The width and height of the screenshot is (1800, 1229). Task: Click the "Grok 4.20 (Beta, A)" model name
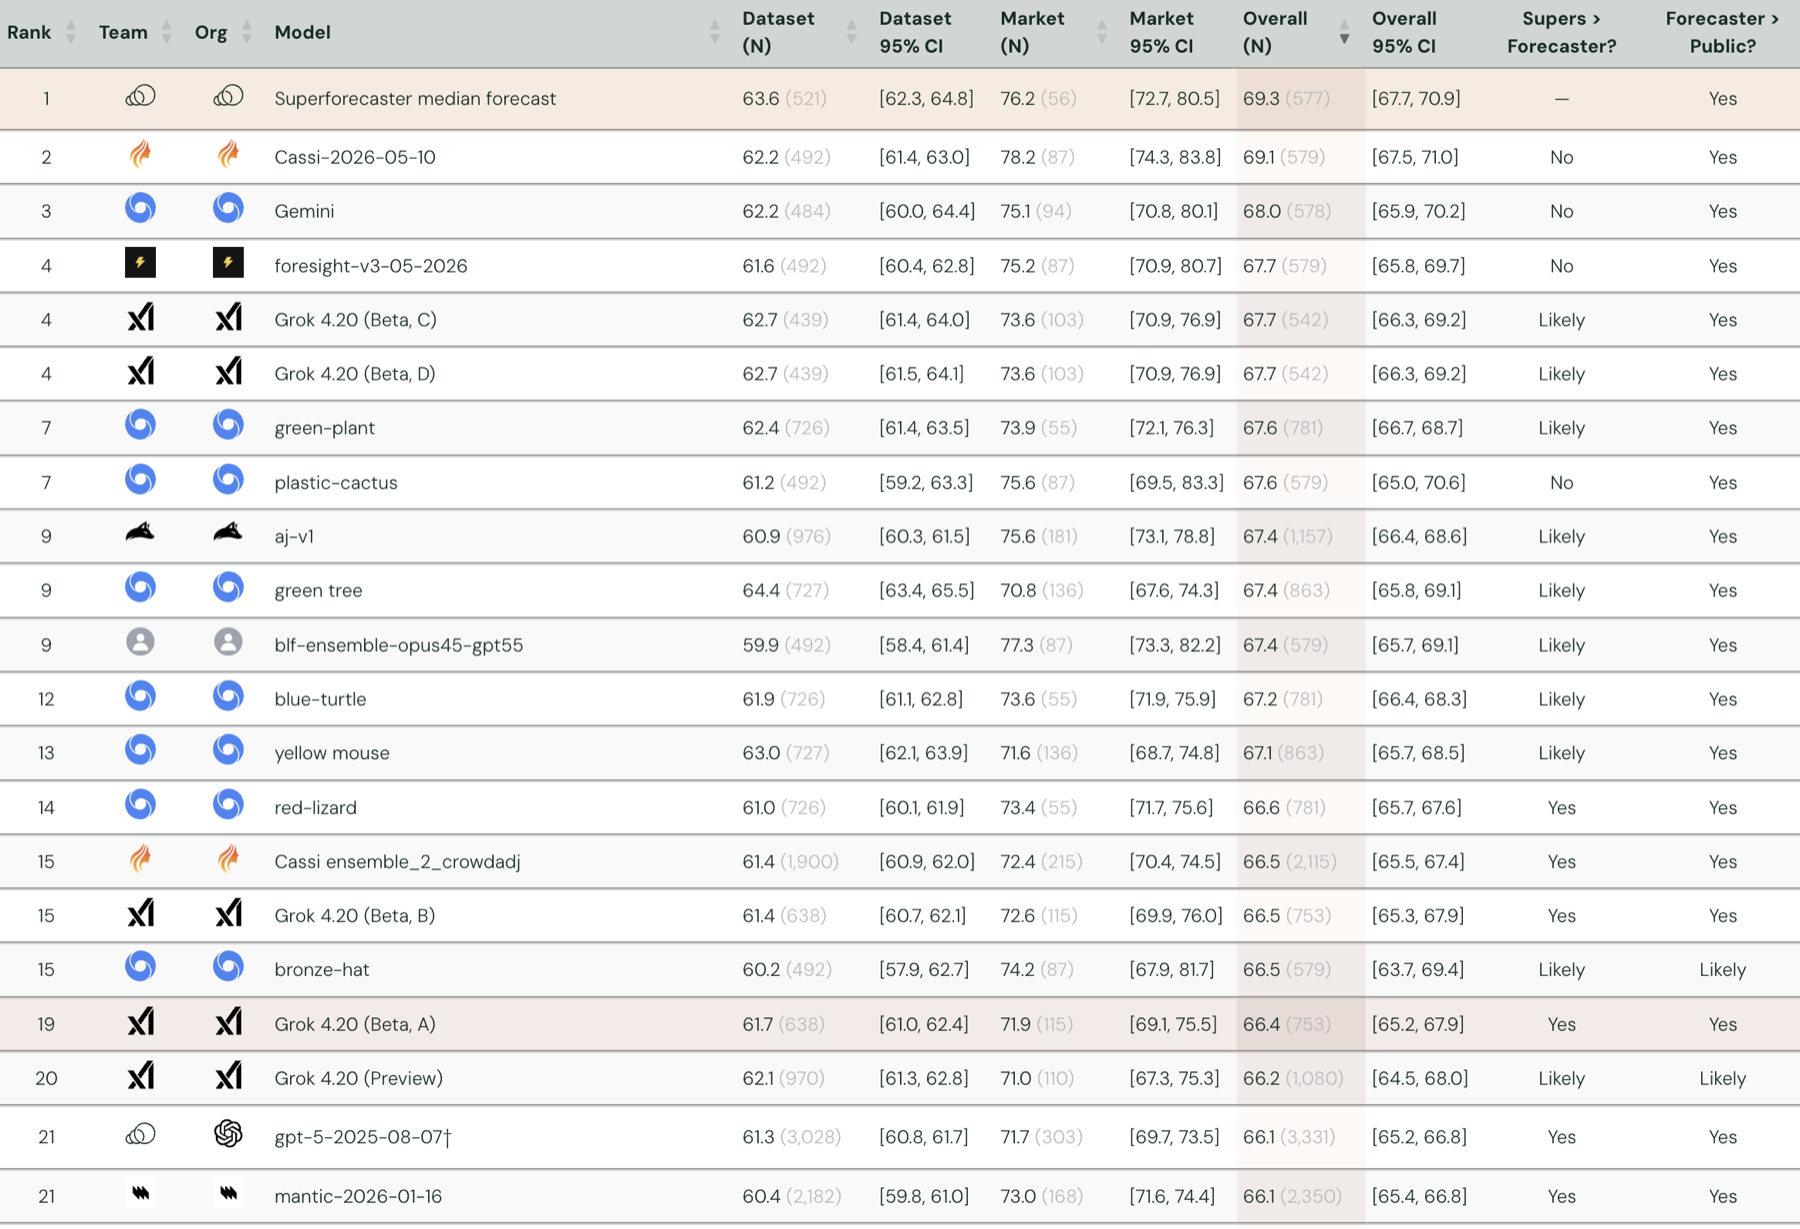coord(355,1024)
